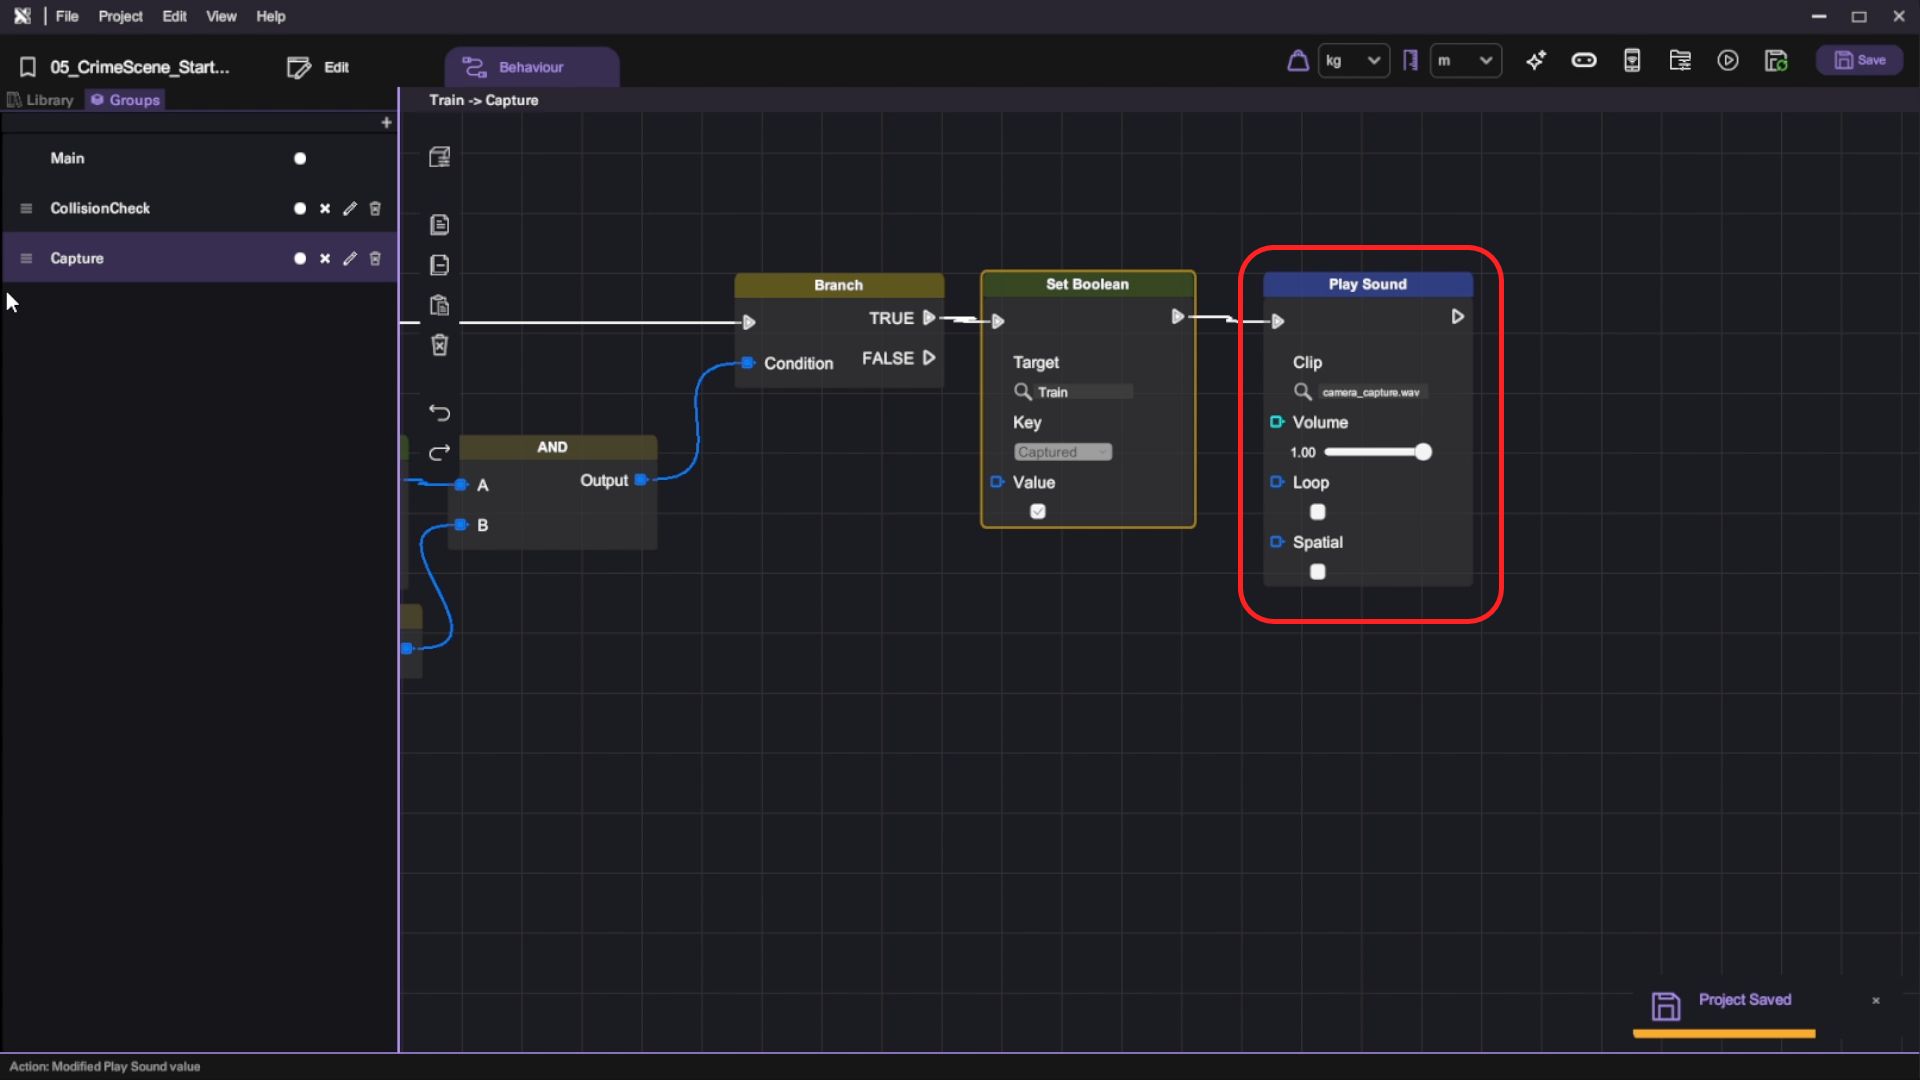Viewport: 1920px width, 1080px height.
Task: Open the kg weight unit dropdown
Action: click(1353, 61)
